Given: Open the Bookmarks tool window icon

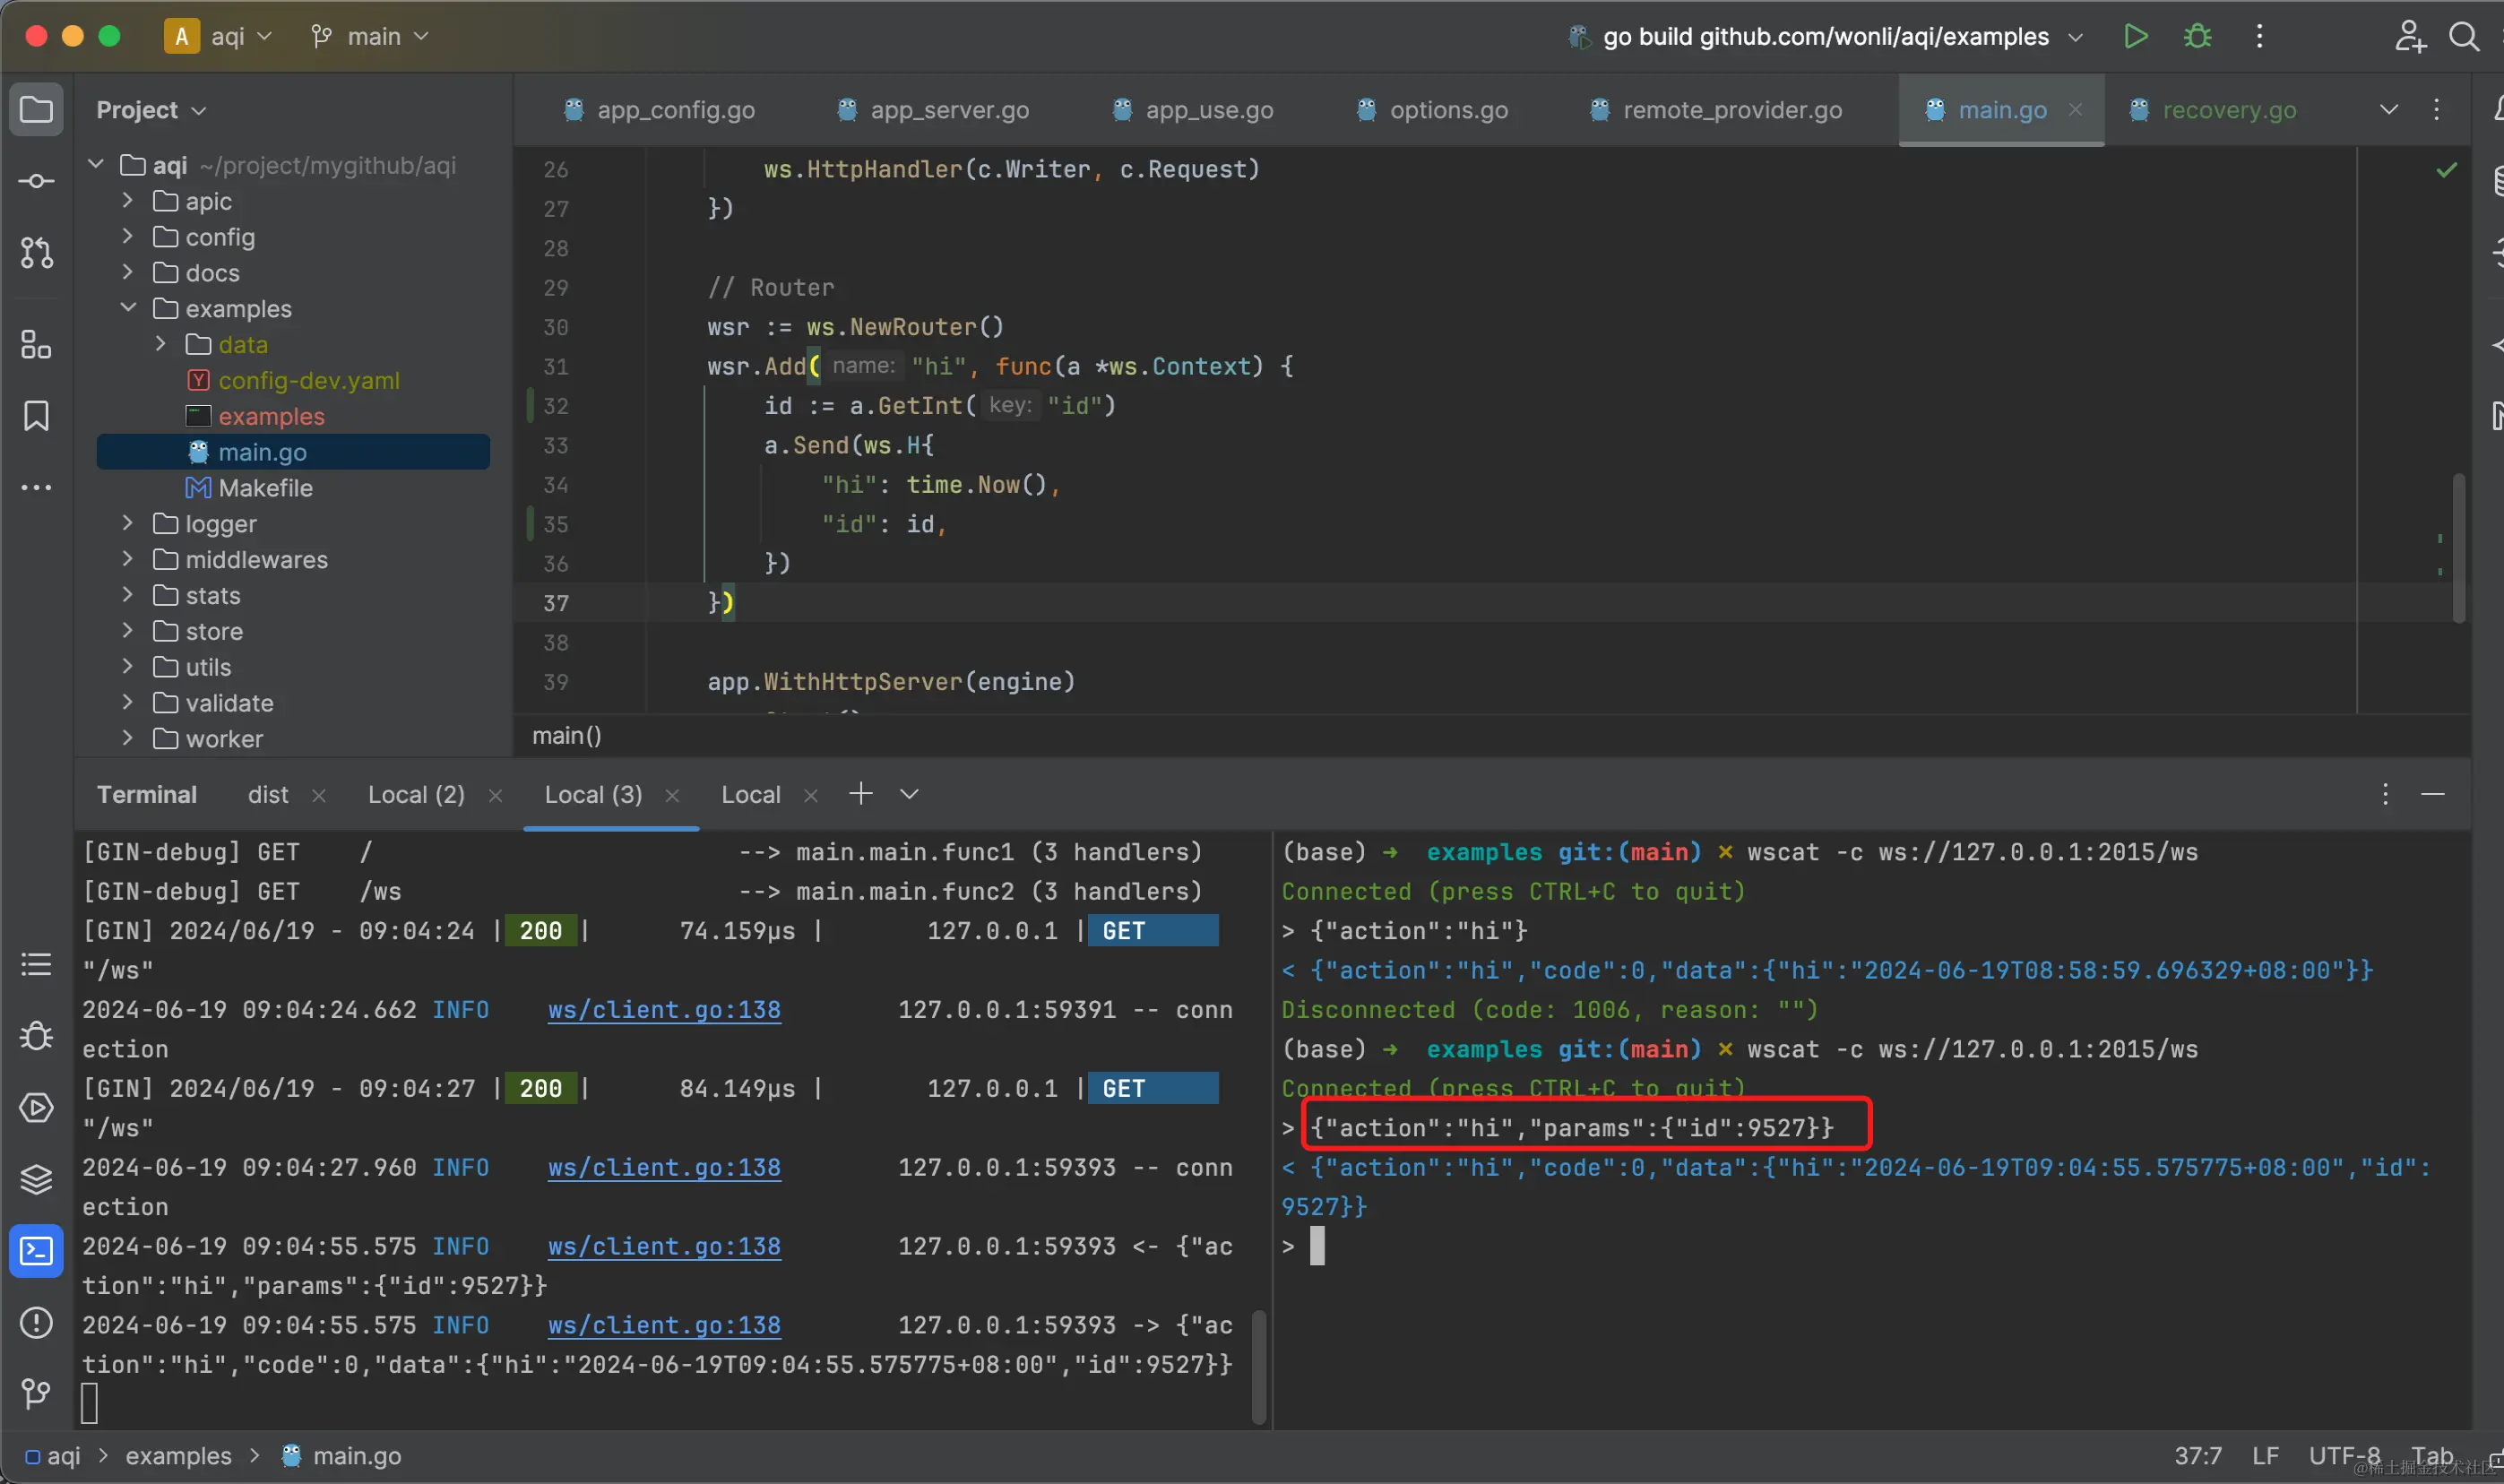Looking at the screenshot, I should pyautogui.click(x=37, y=416).
